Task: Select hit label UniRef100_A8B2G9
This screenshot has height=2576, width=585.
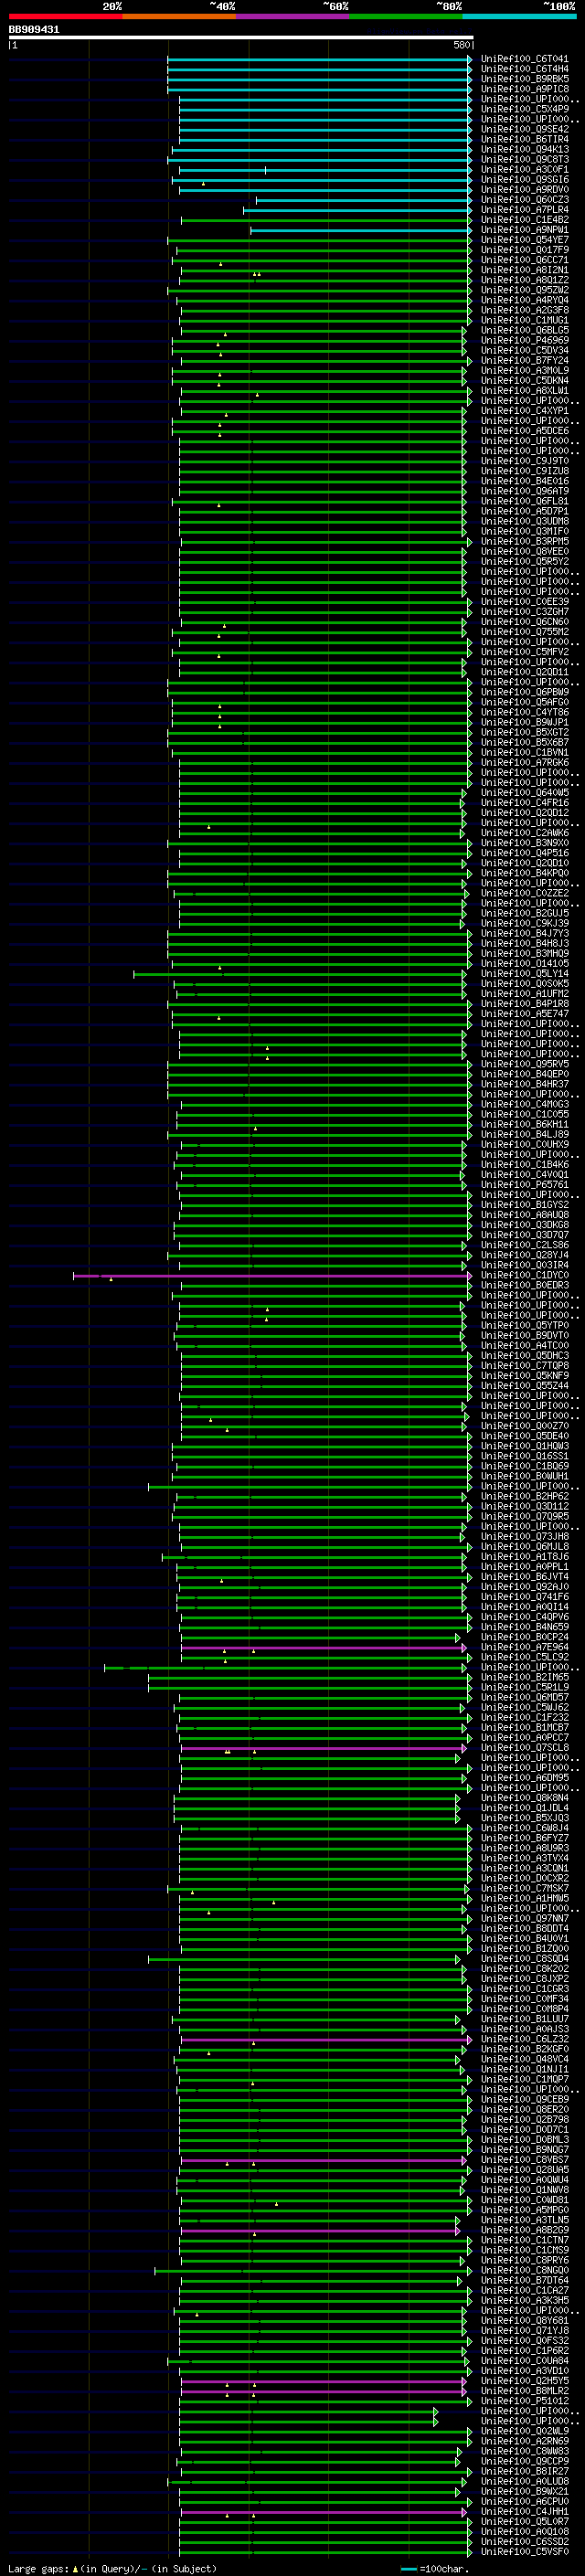Action: pos(524,2231)
